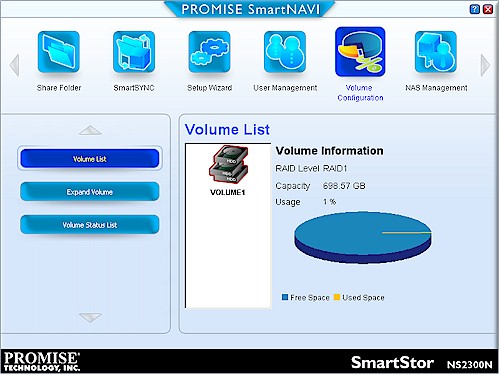500x375 pixels.
Task: Click the User Management label
Action: (x=285, y=88)
